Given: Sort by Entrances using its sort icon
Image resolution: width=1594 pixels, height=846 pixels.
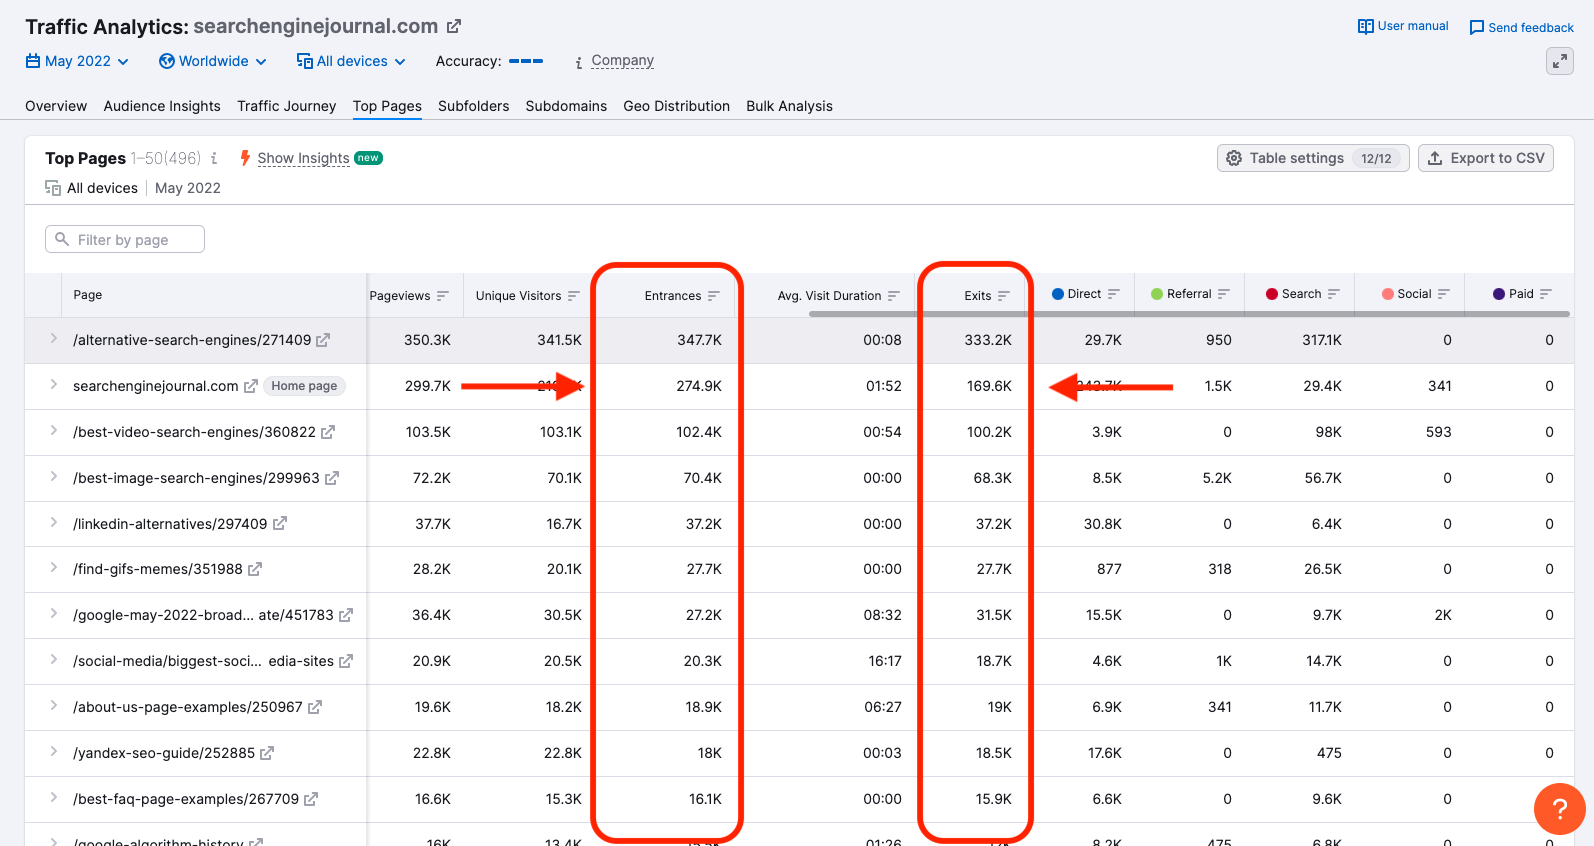Looking at the screenshot, I should (714, 296).
